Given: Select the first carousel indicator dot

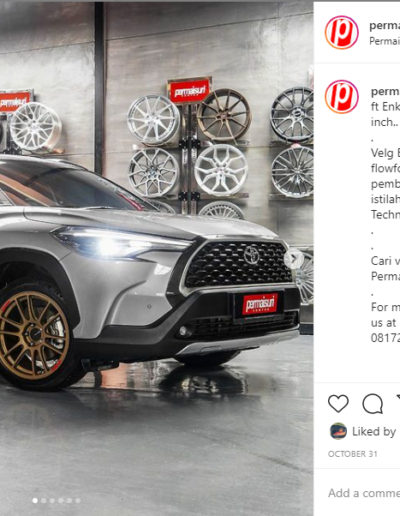Looking at the screenshot, I should 35,501.
